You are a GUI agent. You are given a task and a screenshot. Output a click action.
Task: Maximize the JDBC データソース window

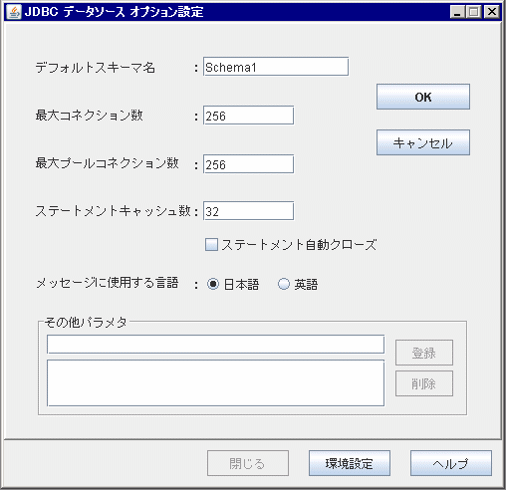pyautogui.click(x=474, y=12)
